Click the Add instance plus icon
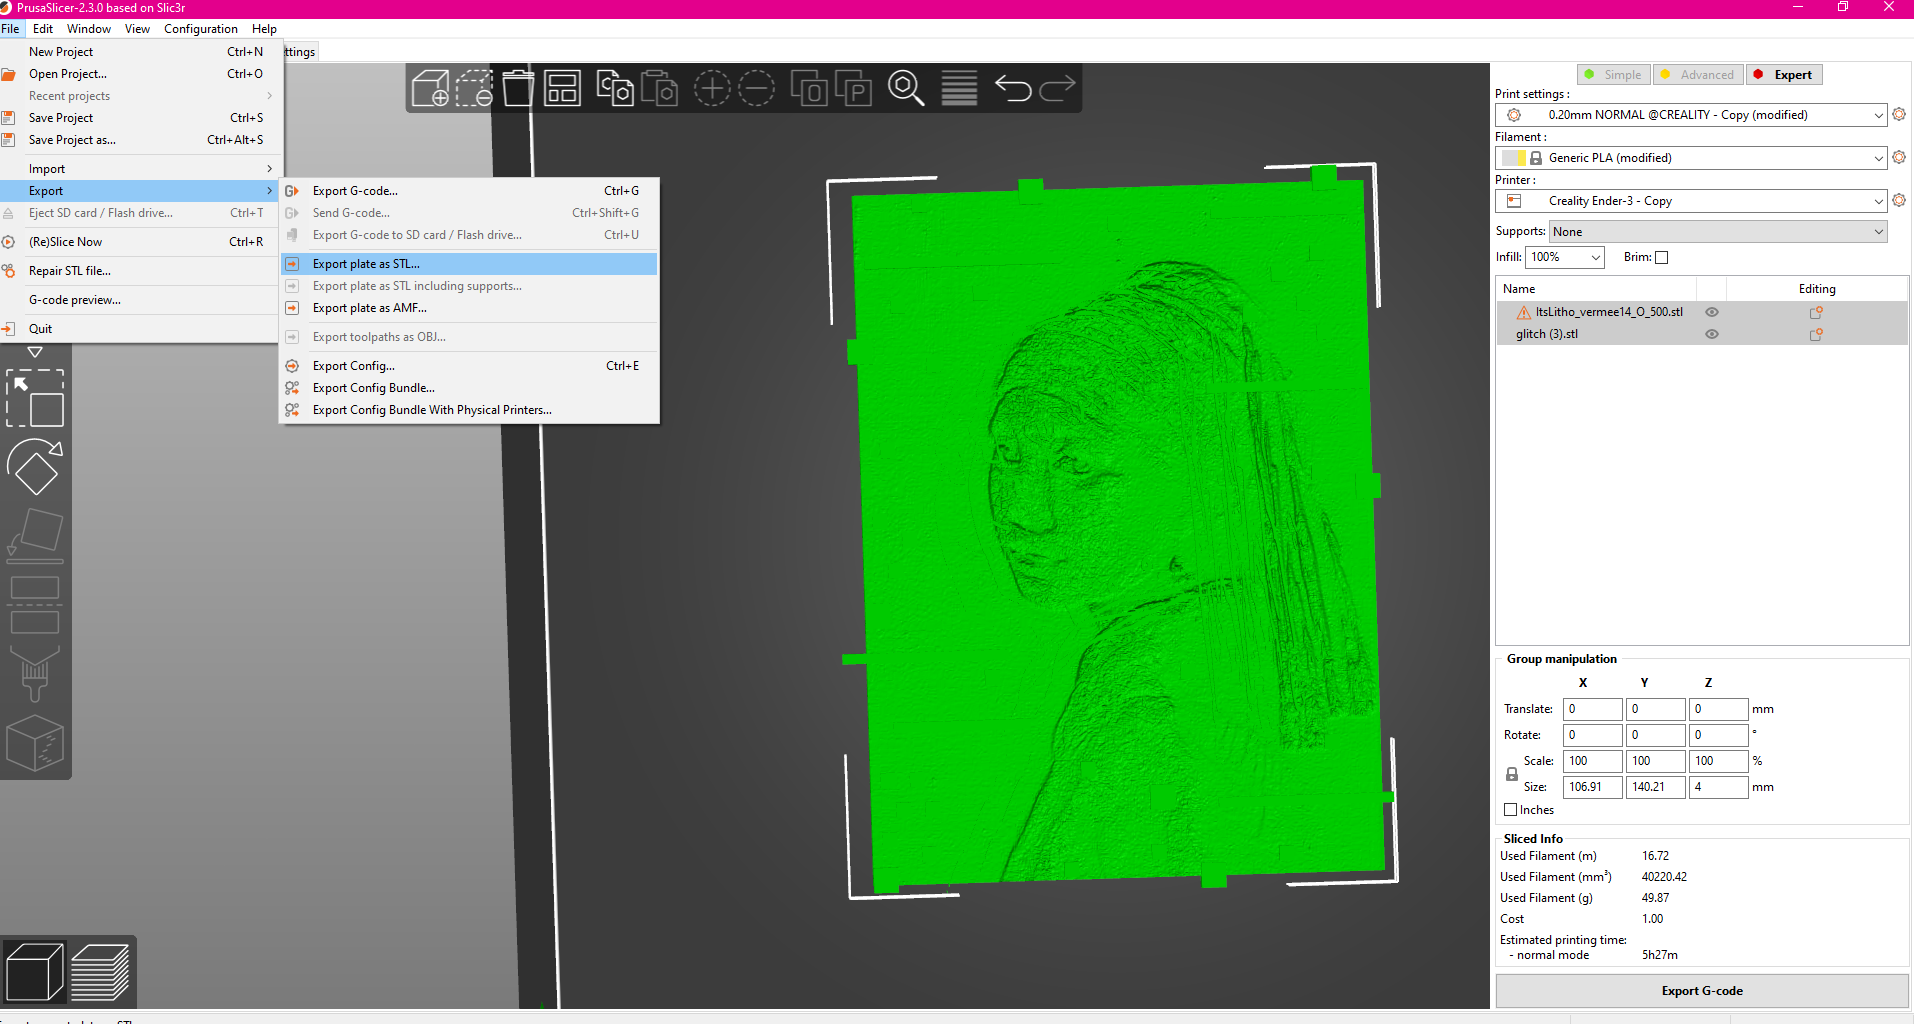 click(712, 88)
